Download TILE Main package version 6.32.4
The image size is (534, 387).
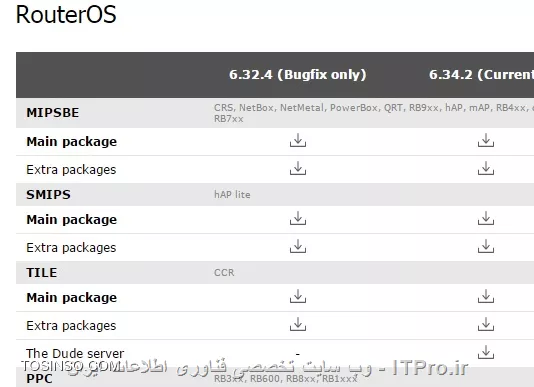tap(298, 296)
